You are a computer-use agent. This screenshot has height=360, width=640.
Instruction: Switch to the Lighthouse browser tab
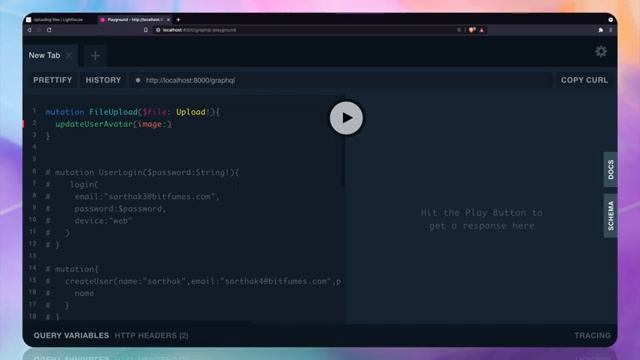click(x=59, y=20)
